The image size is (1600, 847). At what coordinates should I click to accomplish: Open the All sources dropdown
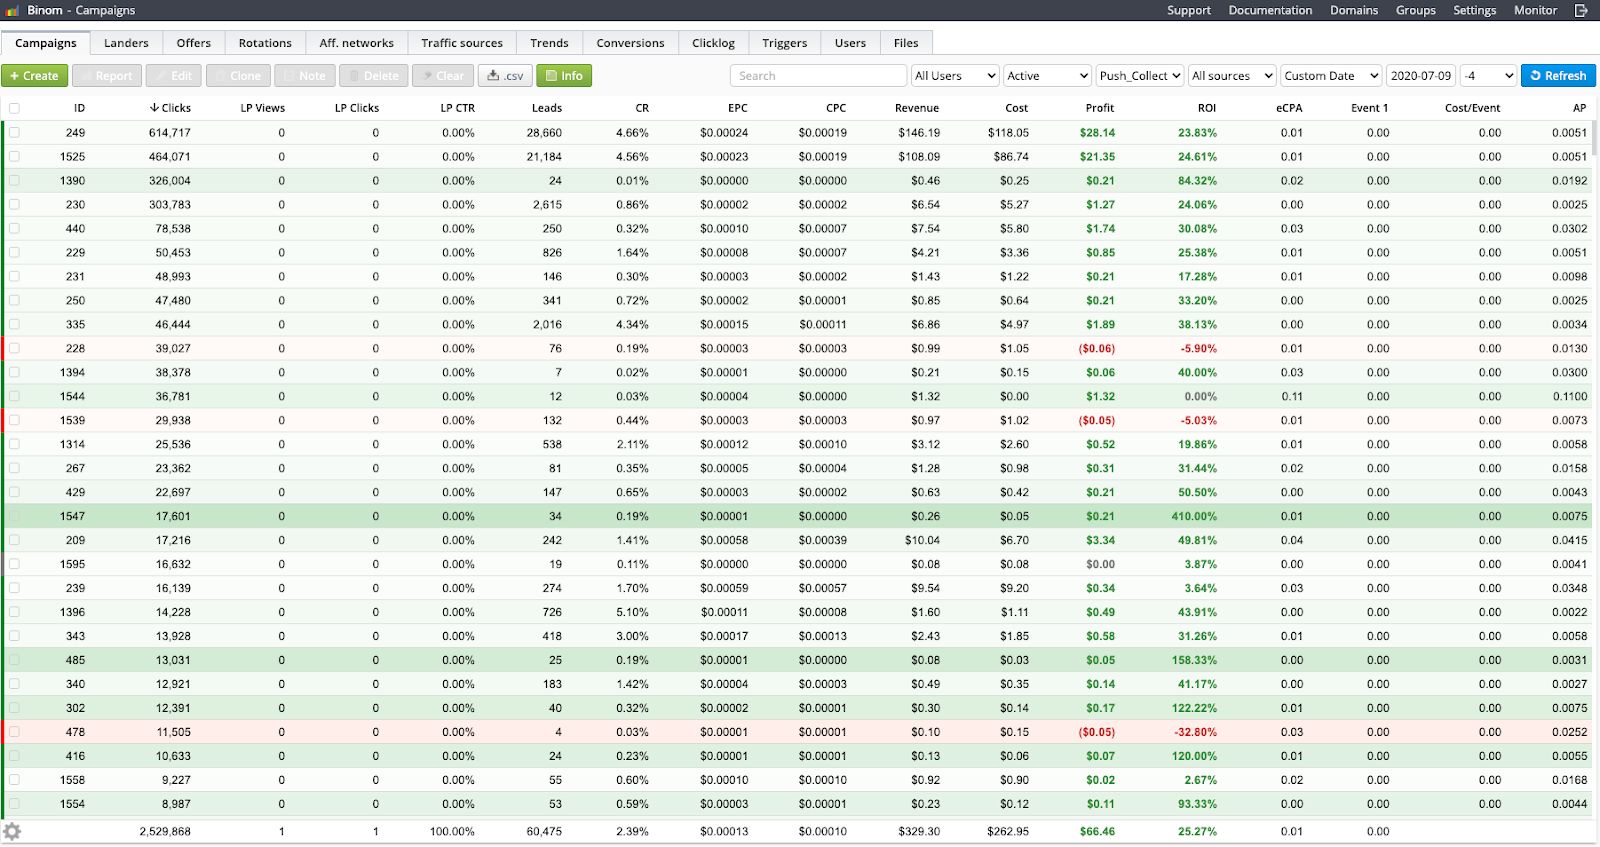[x=1232, y=76]
